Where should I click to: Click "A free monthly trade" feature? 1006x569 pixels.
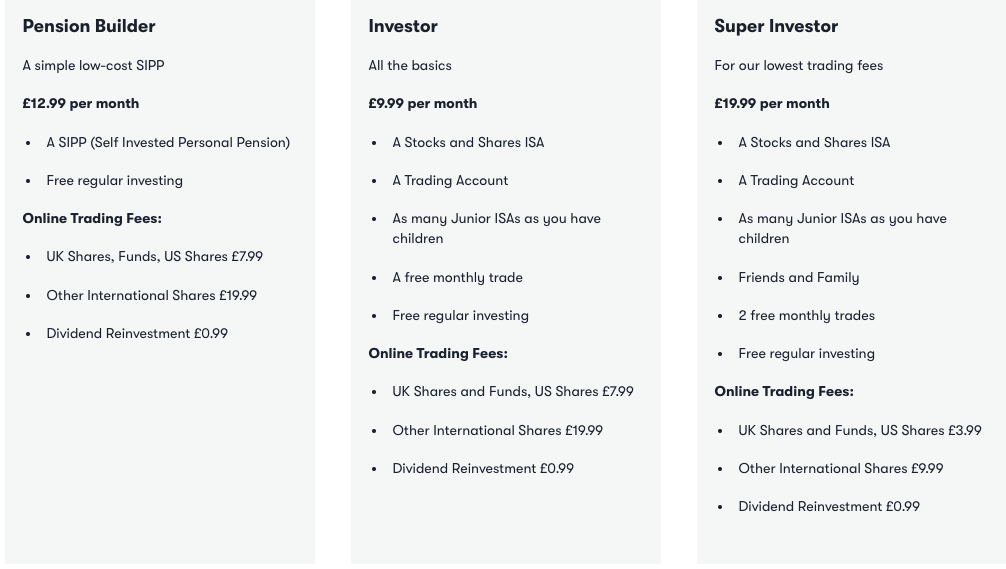click(x=458, y=277)
